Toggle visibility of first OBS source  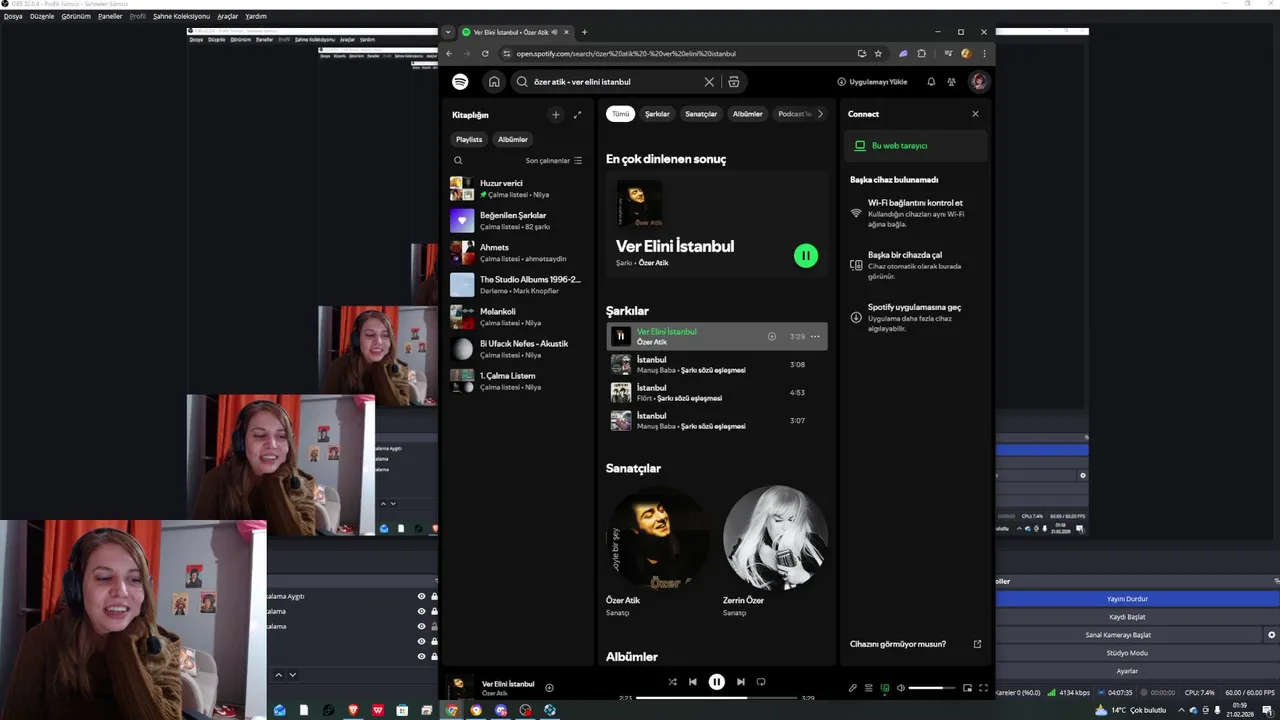pos(421,596)
